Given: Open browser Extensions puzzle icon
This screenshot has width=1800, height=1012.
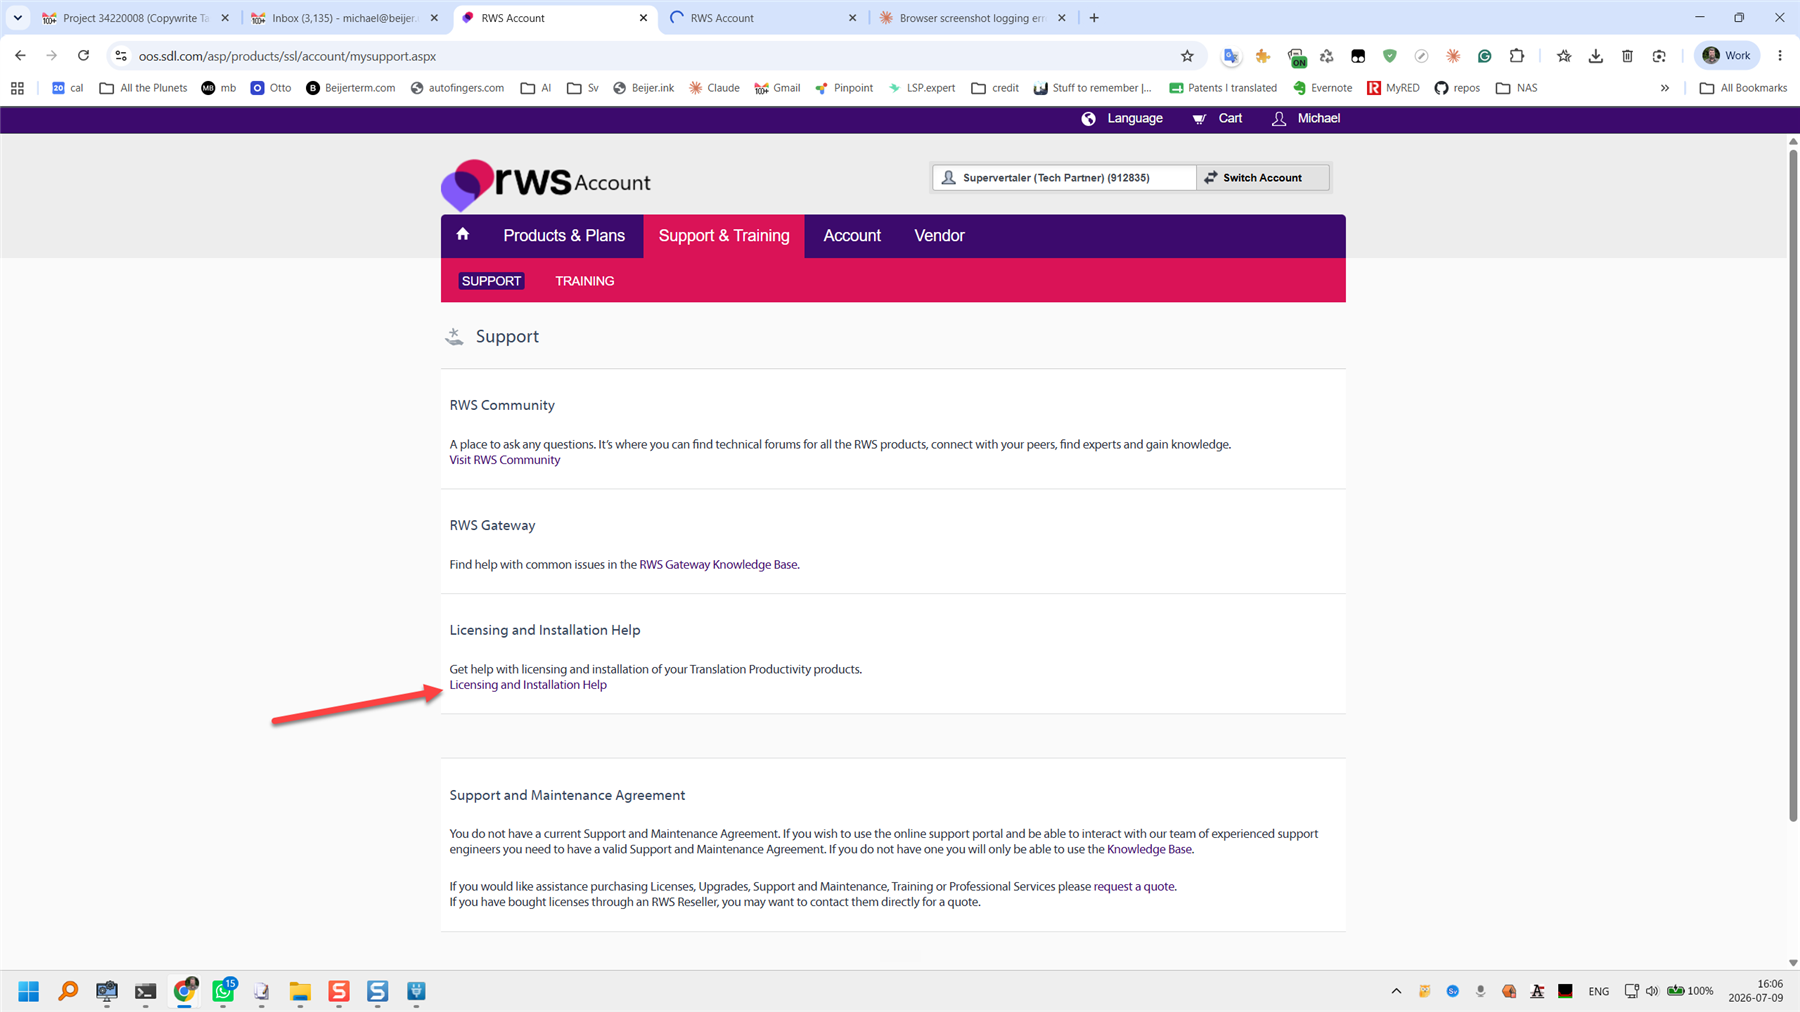Looking at the screenshot, I should (1517, 56).
